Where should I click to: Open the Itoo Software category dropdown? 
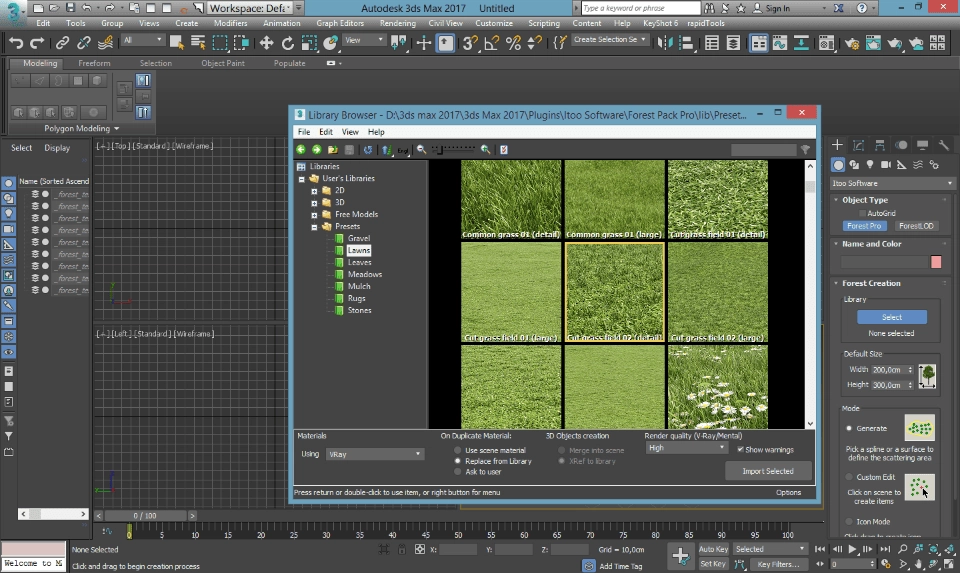[893, 183]
